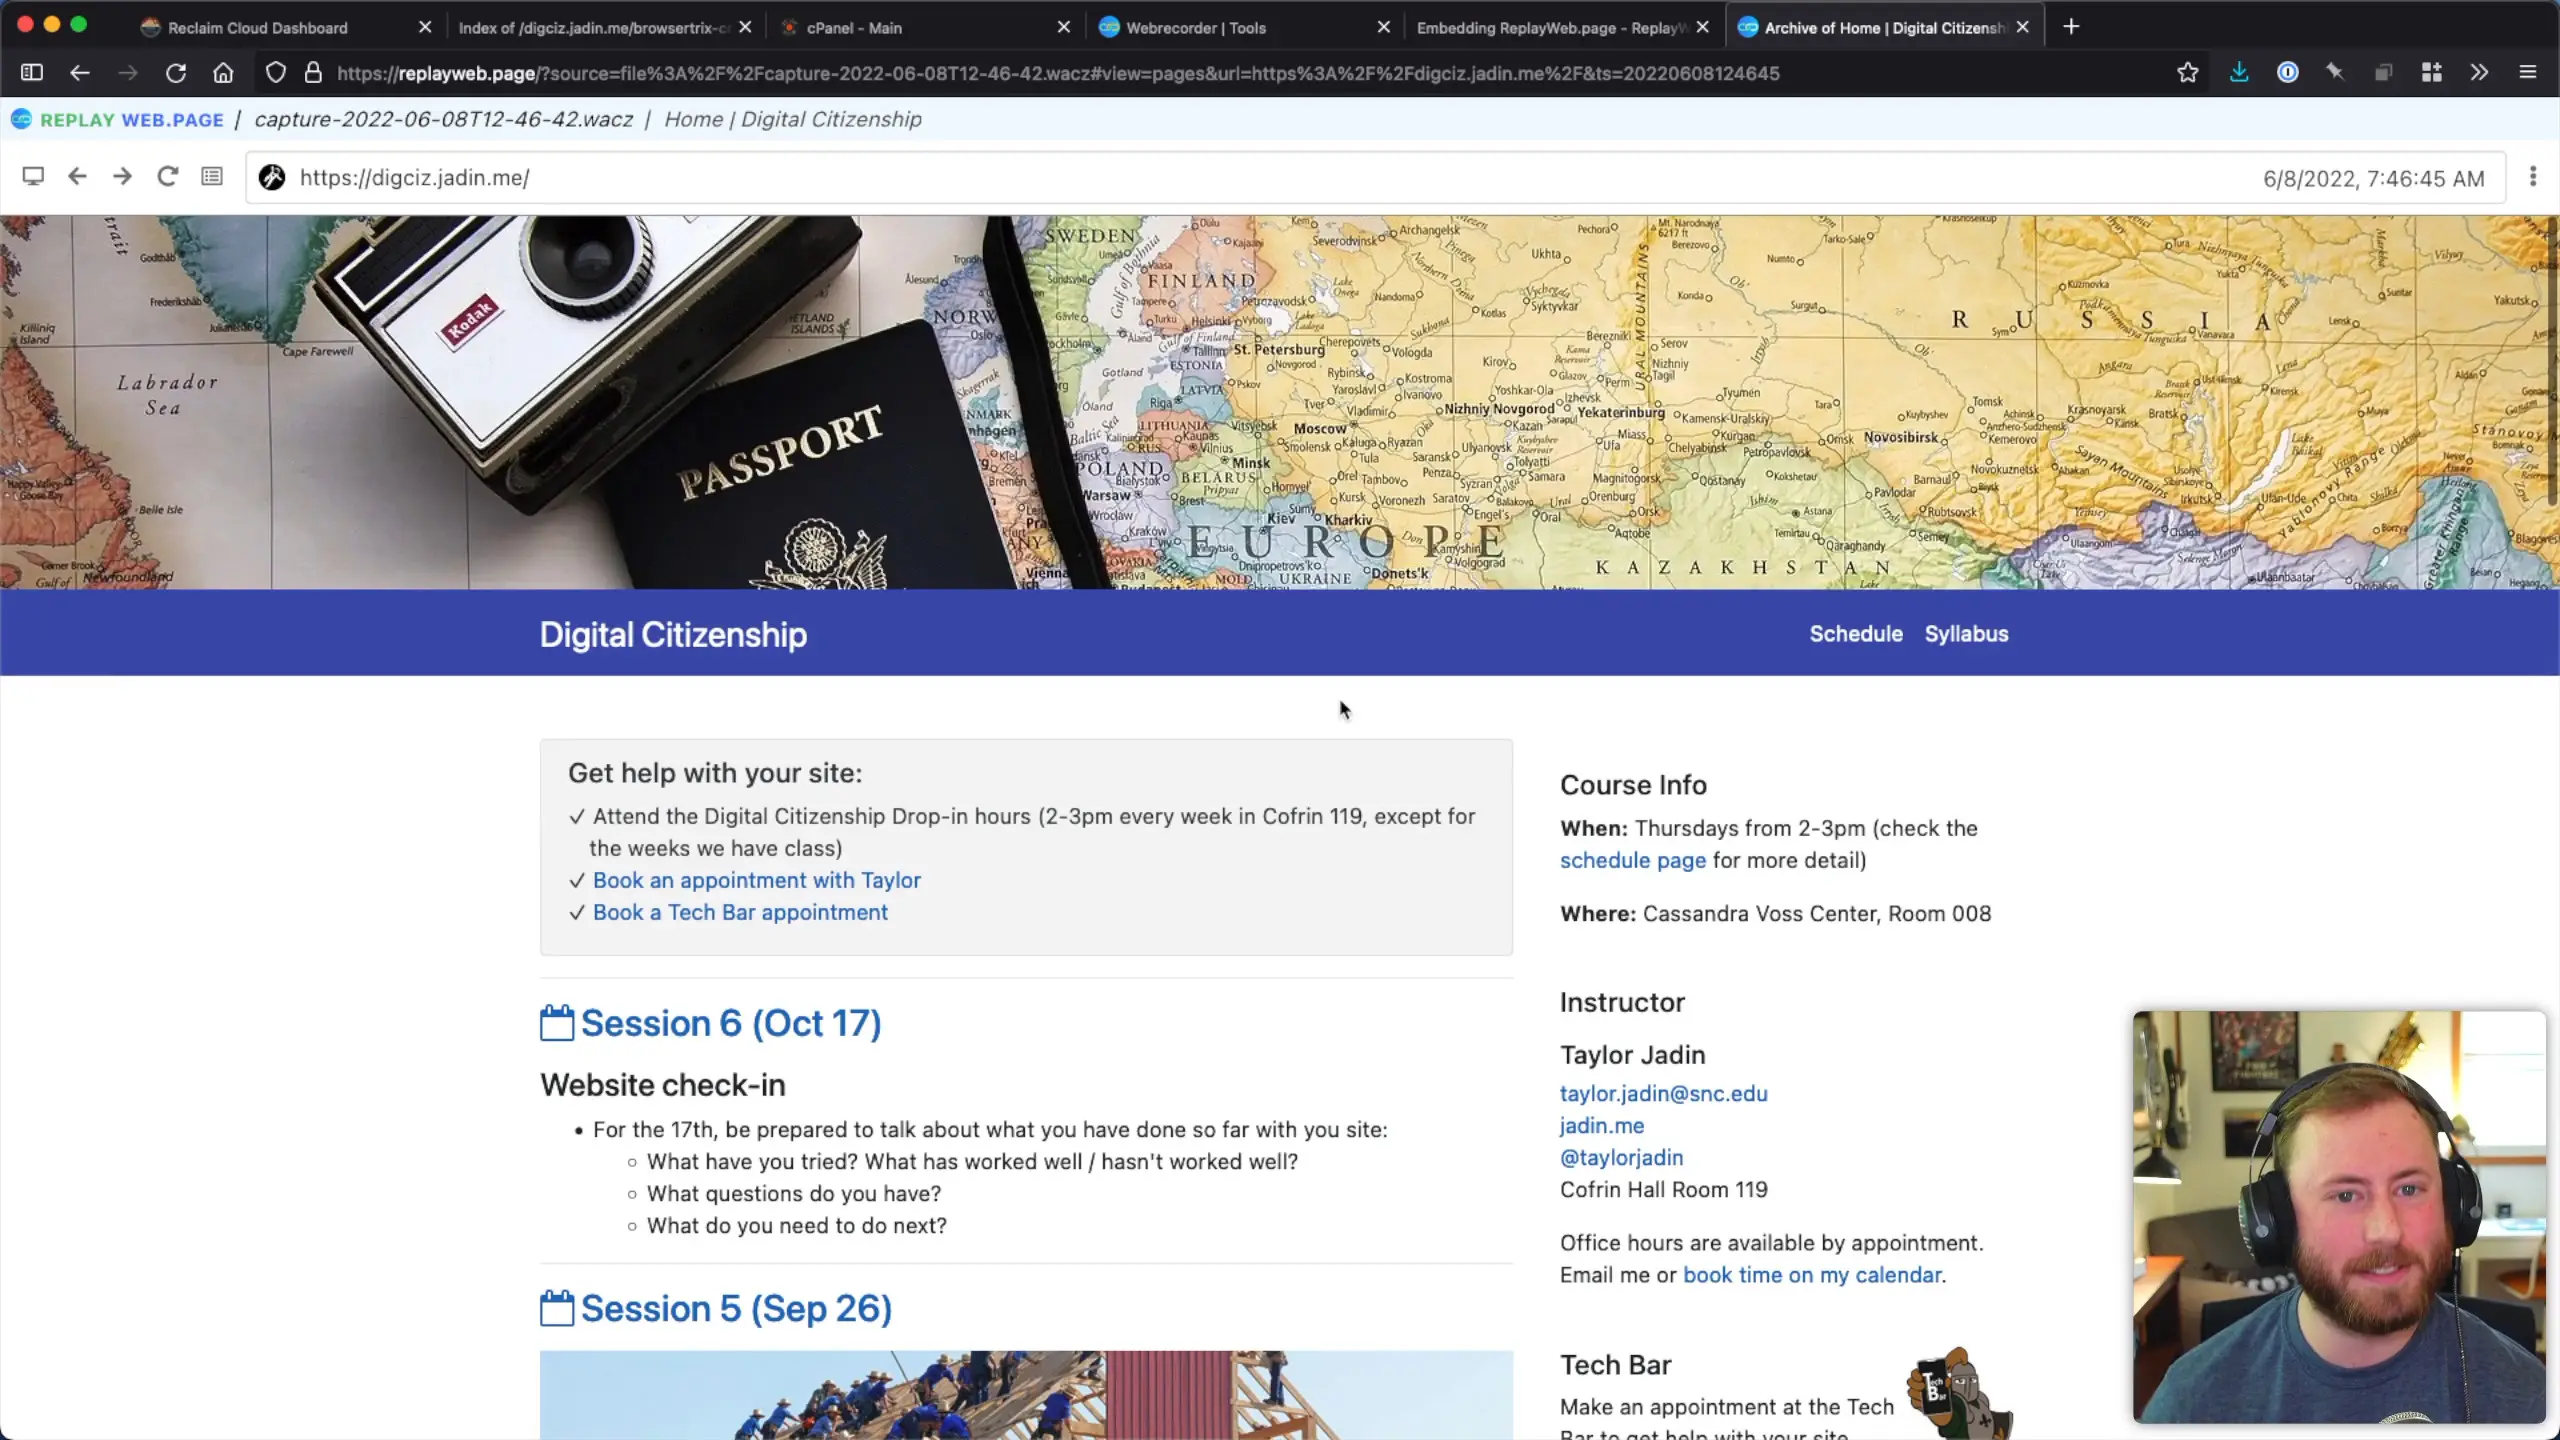Image resolution: width=2560 pixels, height=1440 pixels.
Task: Open the Syllabus nav link
Action: pos(1966,634)
